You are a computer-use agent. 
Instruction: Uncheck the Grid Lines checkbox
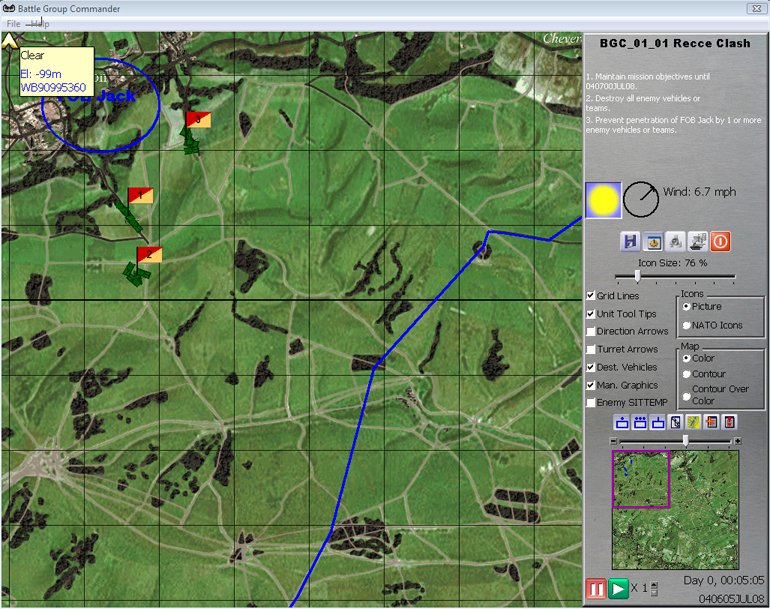tap(591, 296)
